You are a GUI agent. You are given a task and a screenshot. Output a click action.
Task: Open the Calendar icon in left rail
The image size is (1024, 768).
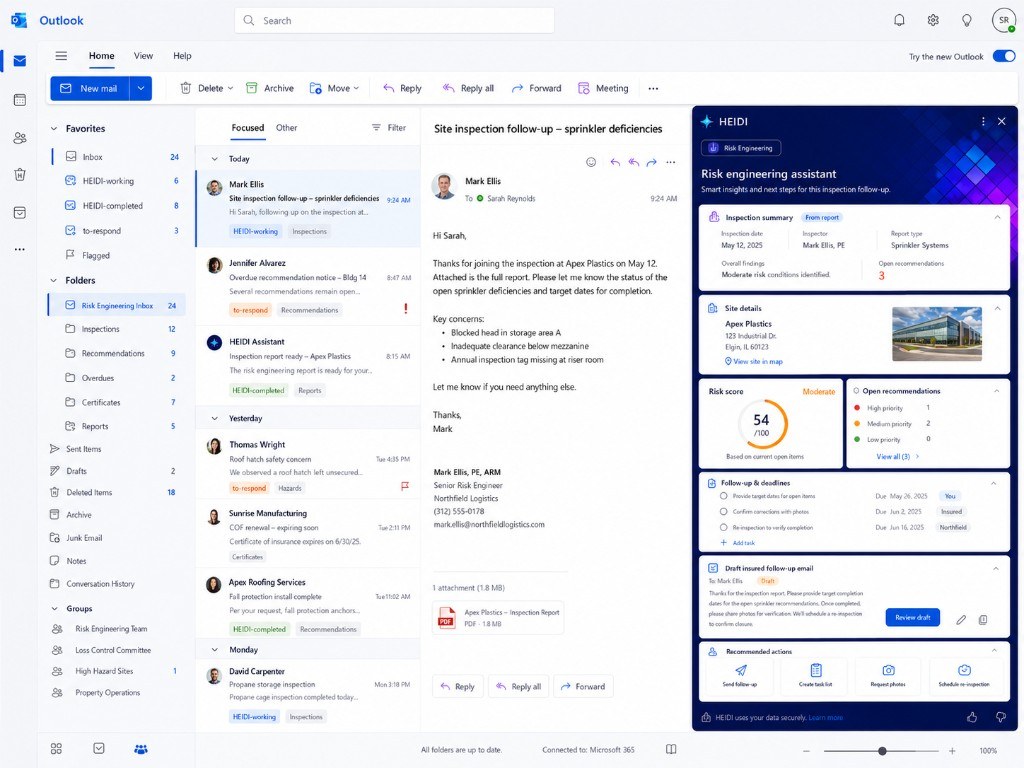point(20,100)
